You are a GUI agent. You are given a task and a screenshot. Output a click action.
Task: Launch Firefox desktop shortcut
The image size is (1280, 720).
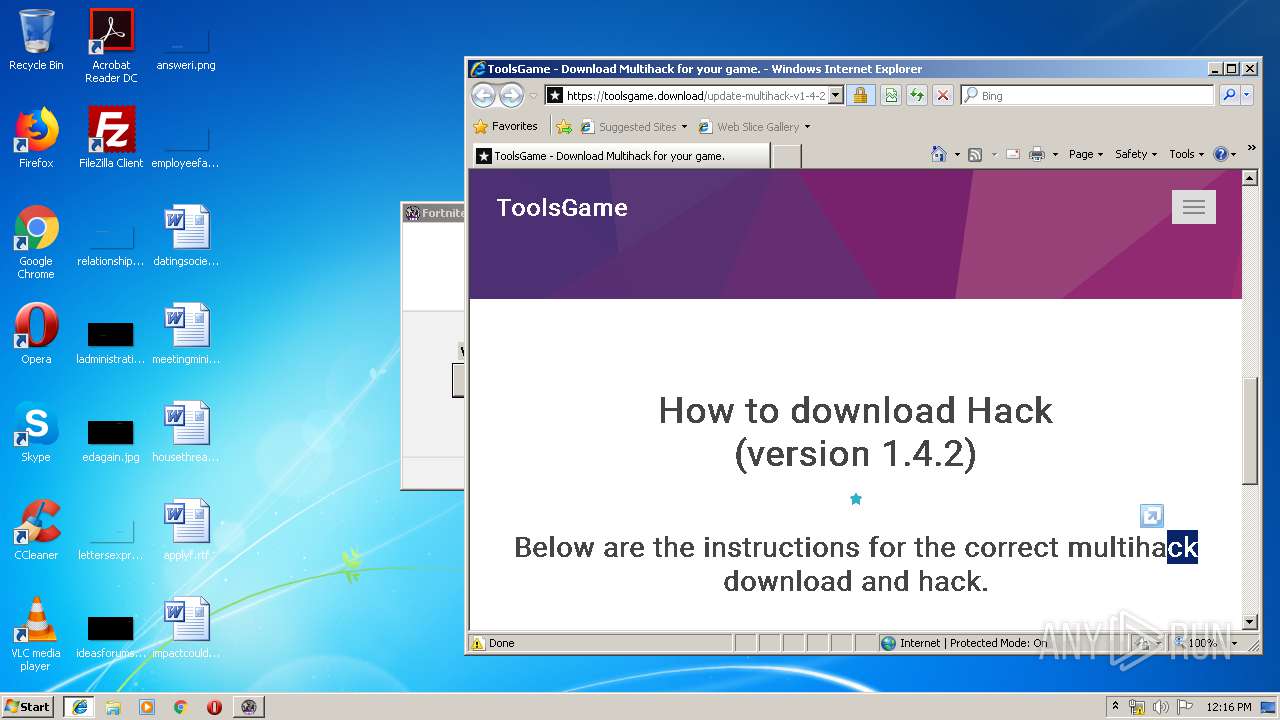click(x=36, y=138)
